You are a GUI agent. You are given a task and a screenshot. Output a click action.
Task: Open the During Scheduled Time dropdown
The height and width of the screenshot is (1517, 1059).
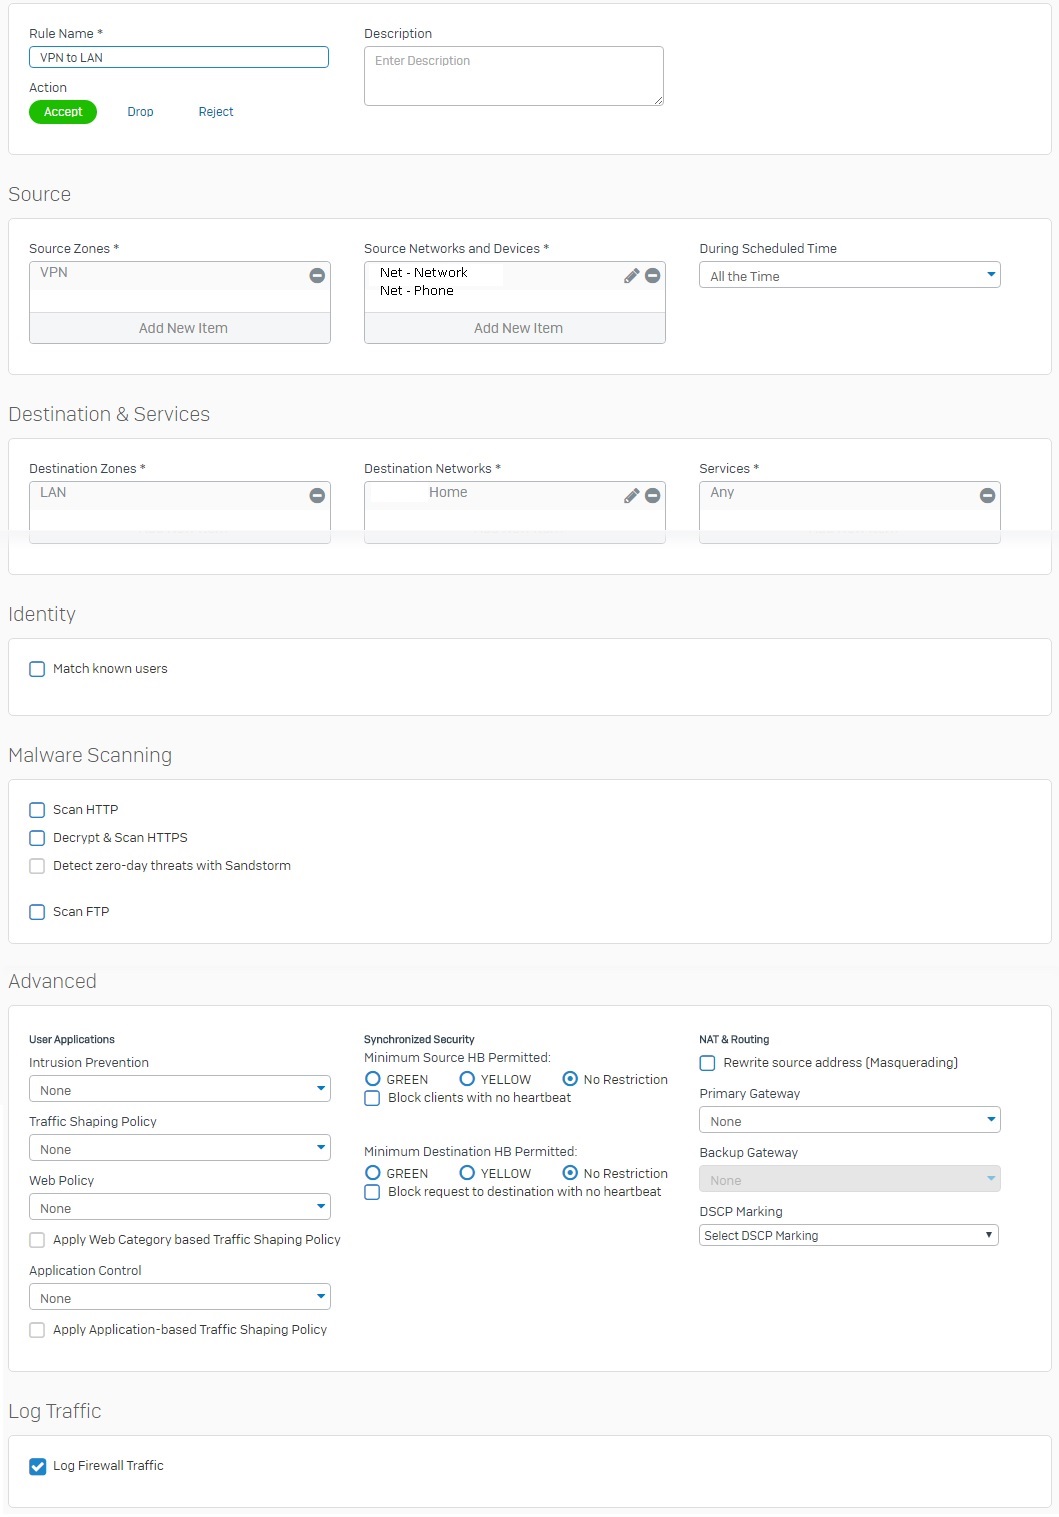850,275
